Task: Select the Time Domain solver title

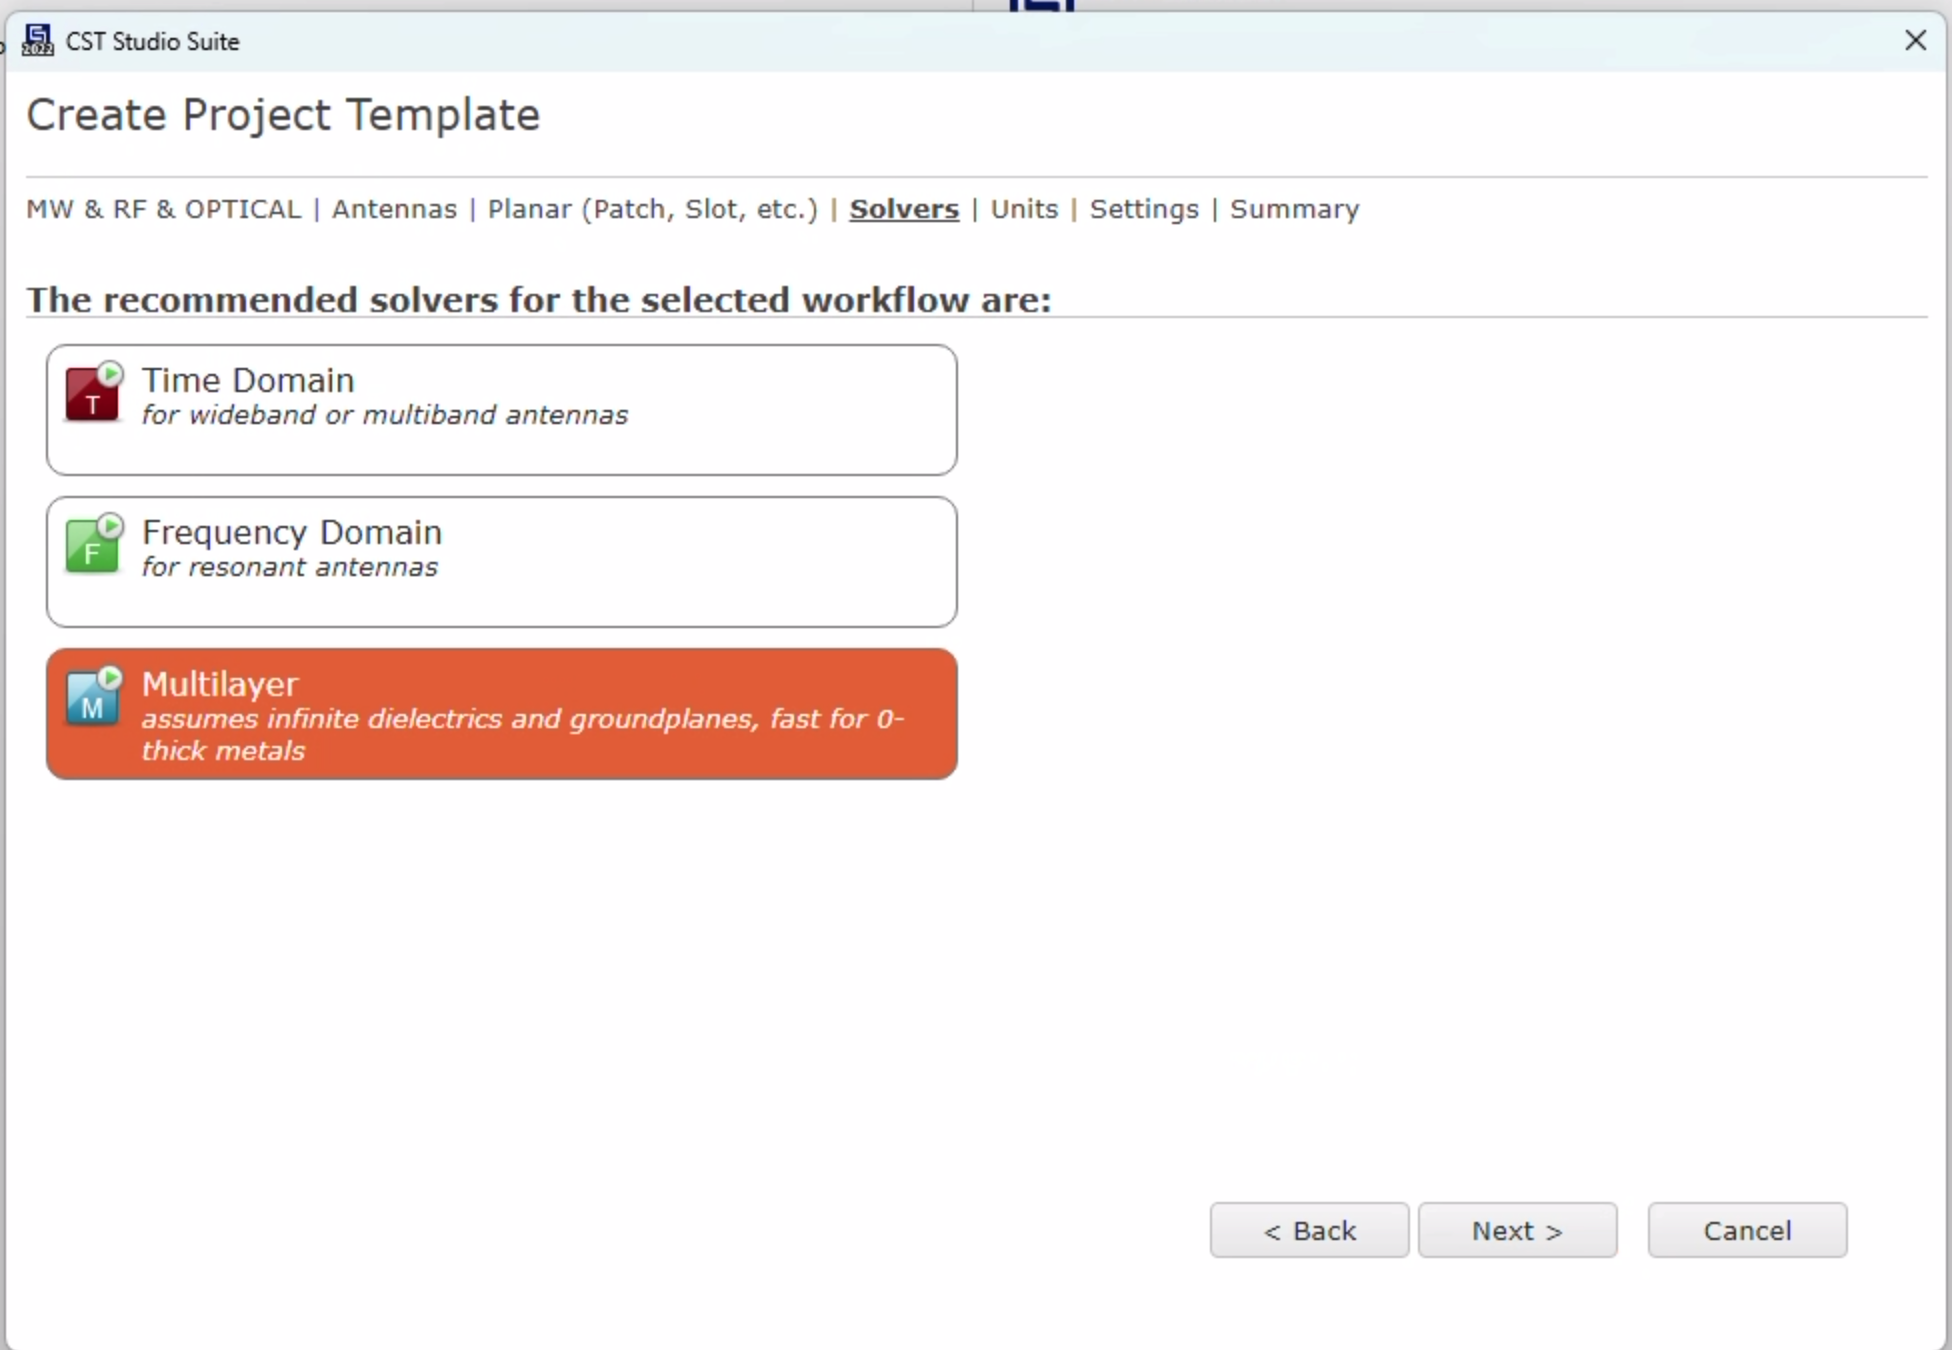Action: (248, 380)
